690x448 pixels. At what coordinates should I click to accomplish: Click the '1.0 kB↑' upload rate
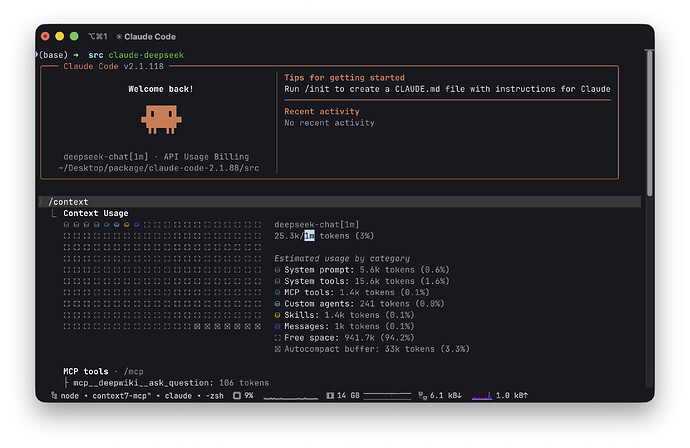coord(512,396)
